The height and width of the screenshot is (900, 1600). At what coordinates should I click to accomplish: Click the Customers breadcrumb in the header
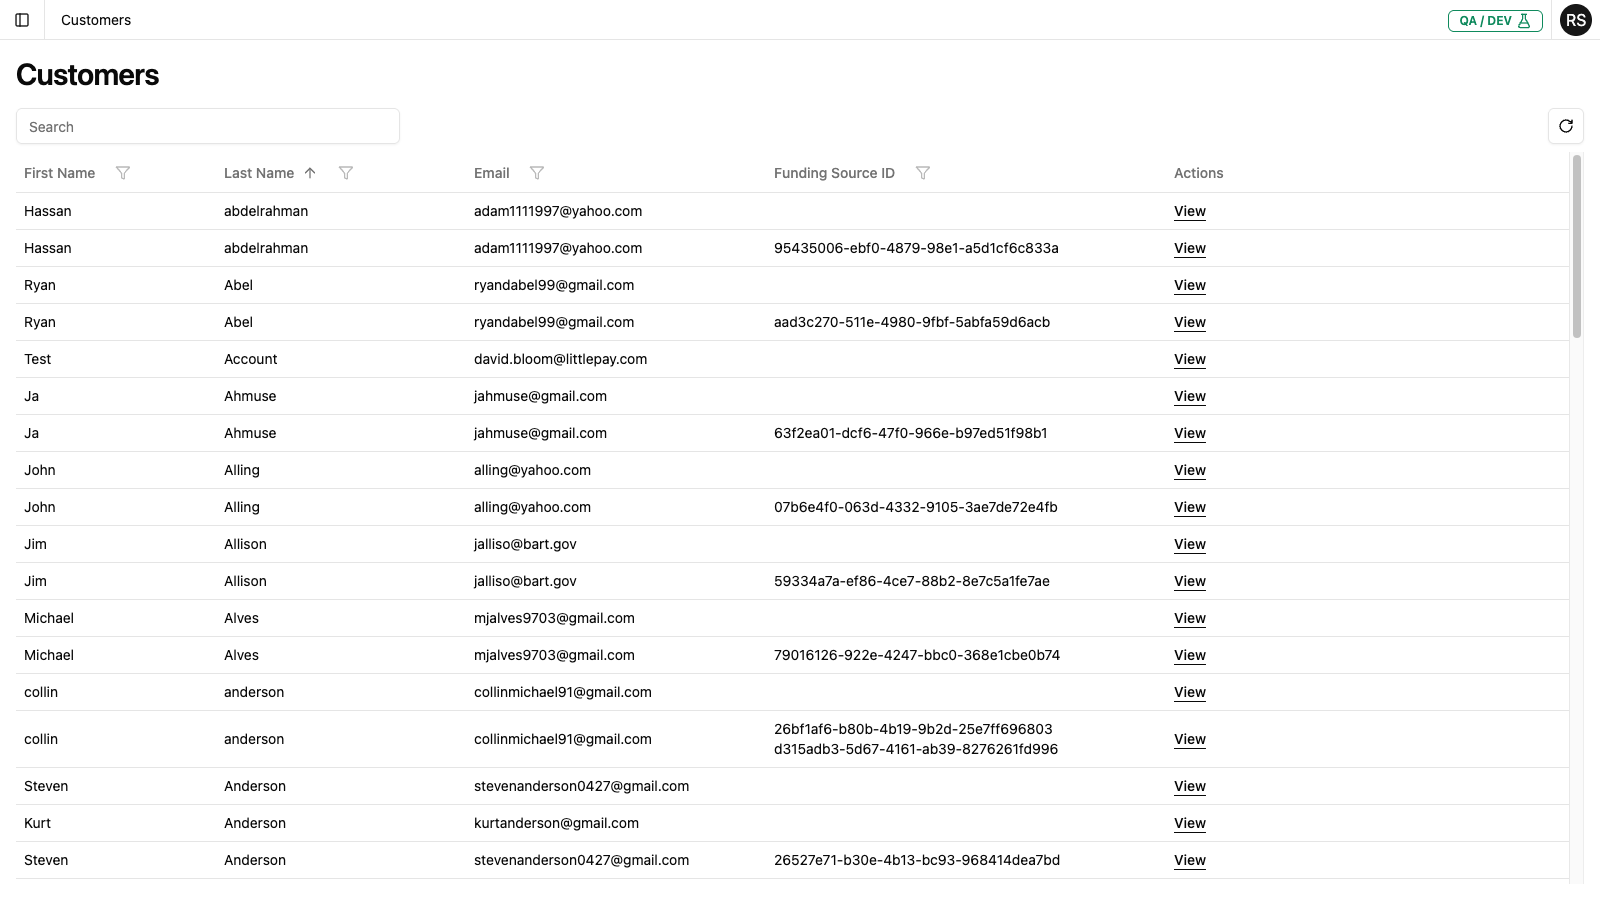pos(95,20)
